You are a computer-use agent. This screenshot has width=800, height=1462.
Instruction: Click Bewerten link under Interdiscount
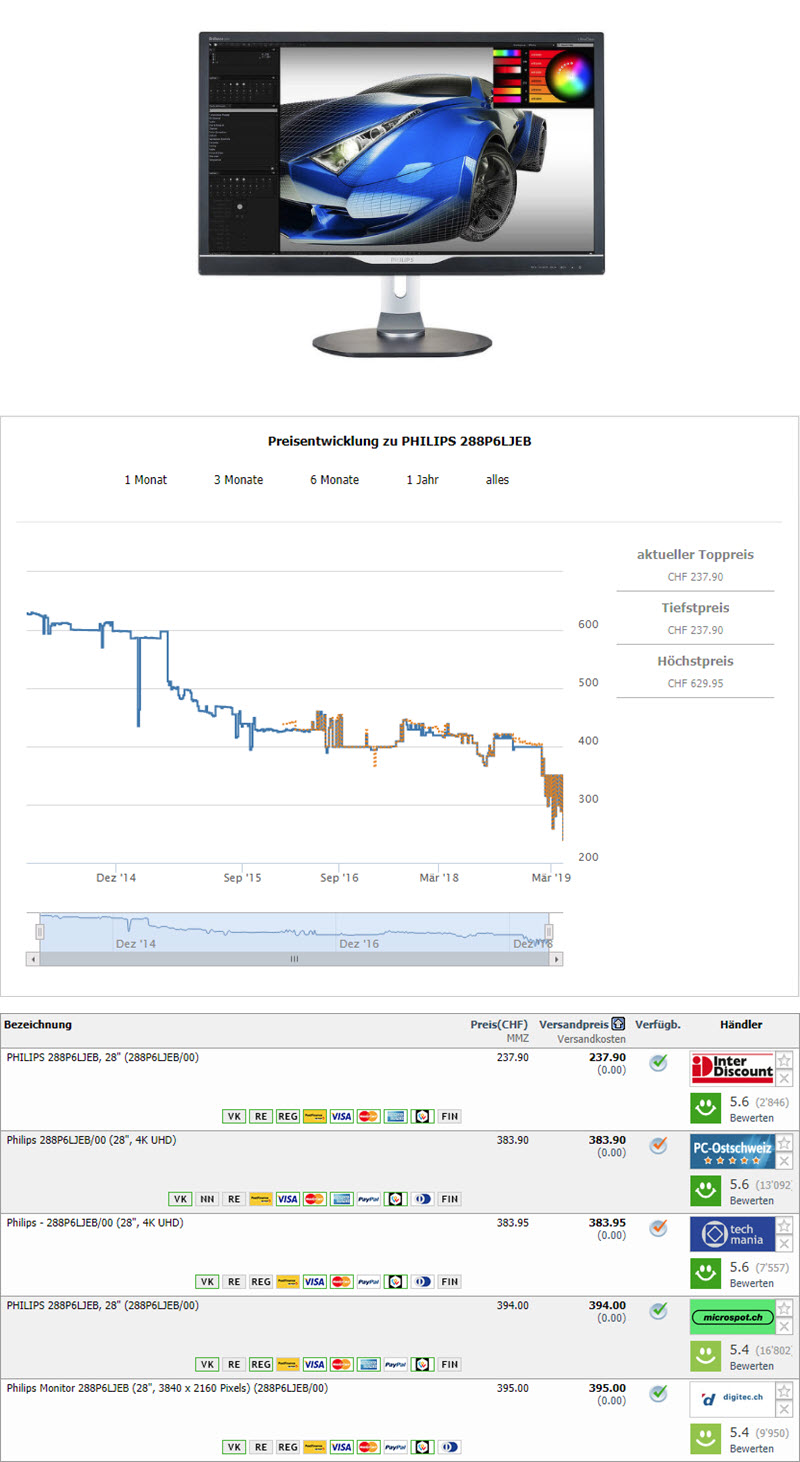(750, 1118)
